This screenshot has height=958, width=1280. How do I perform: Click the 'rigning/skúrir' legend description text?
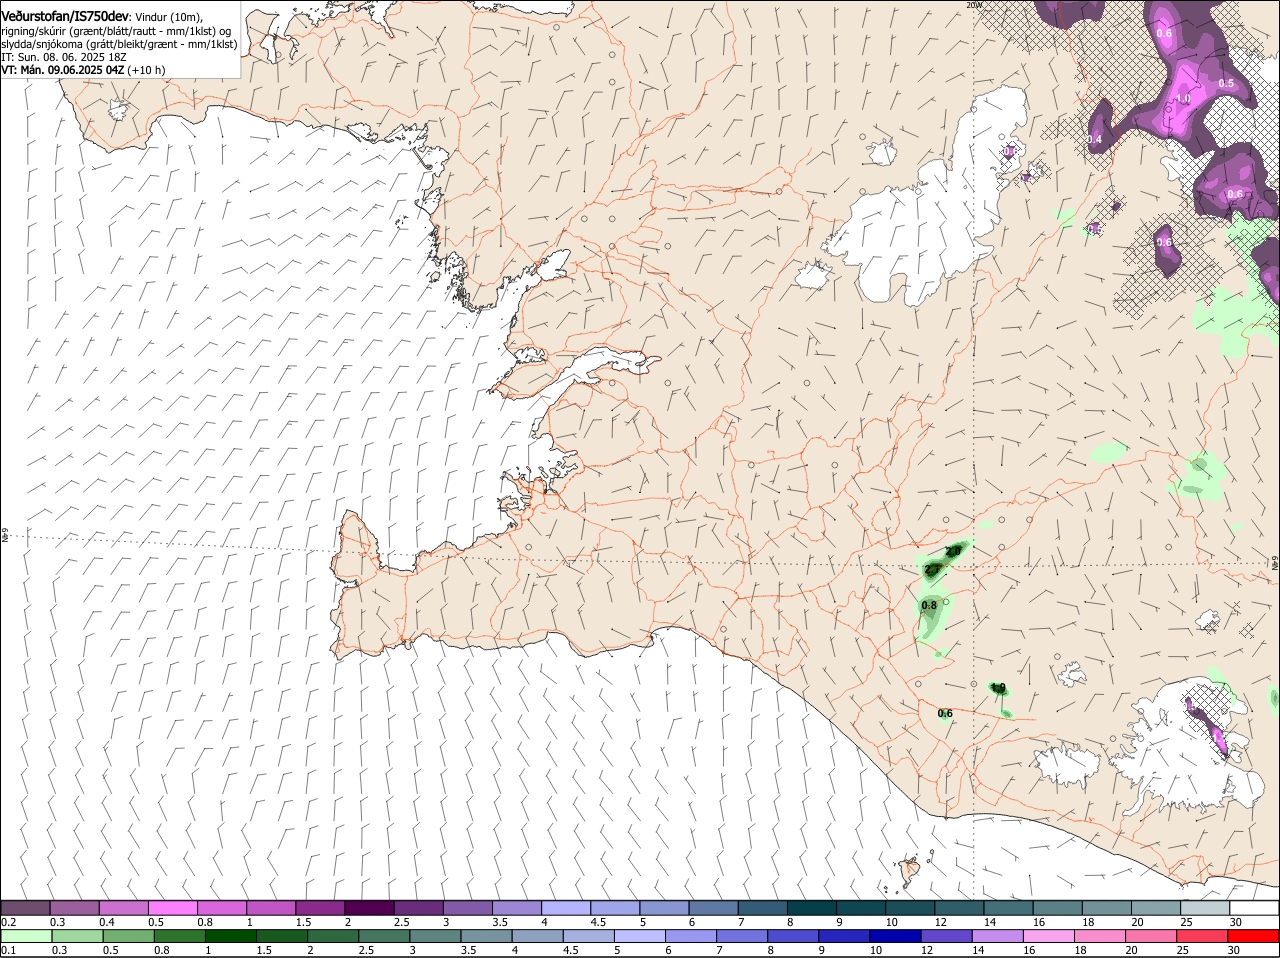point(33,31)
